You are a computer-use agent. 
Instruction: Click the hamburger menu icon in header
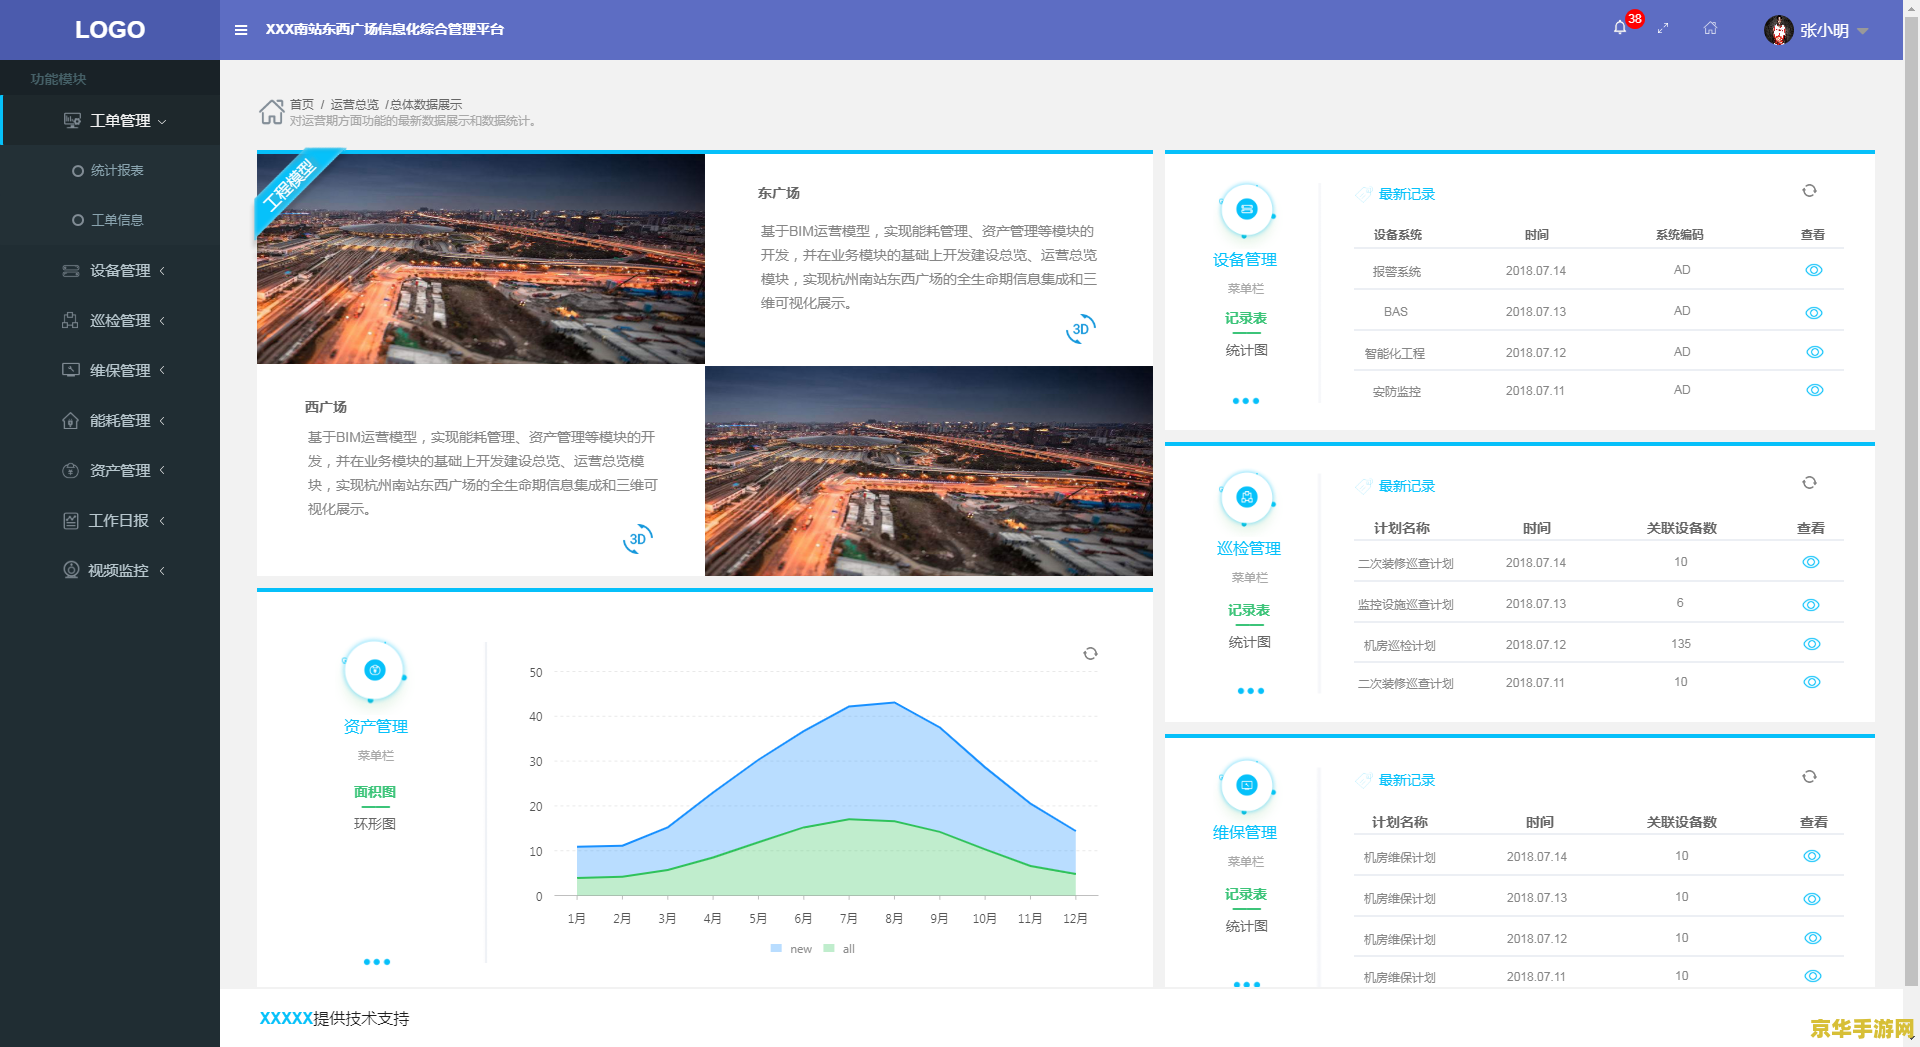tap(241, 30)
